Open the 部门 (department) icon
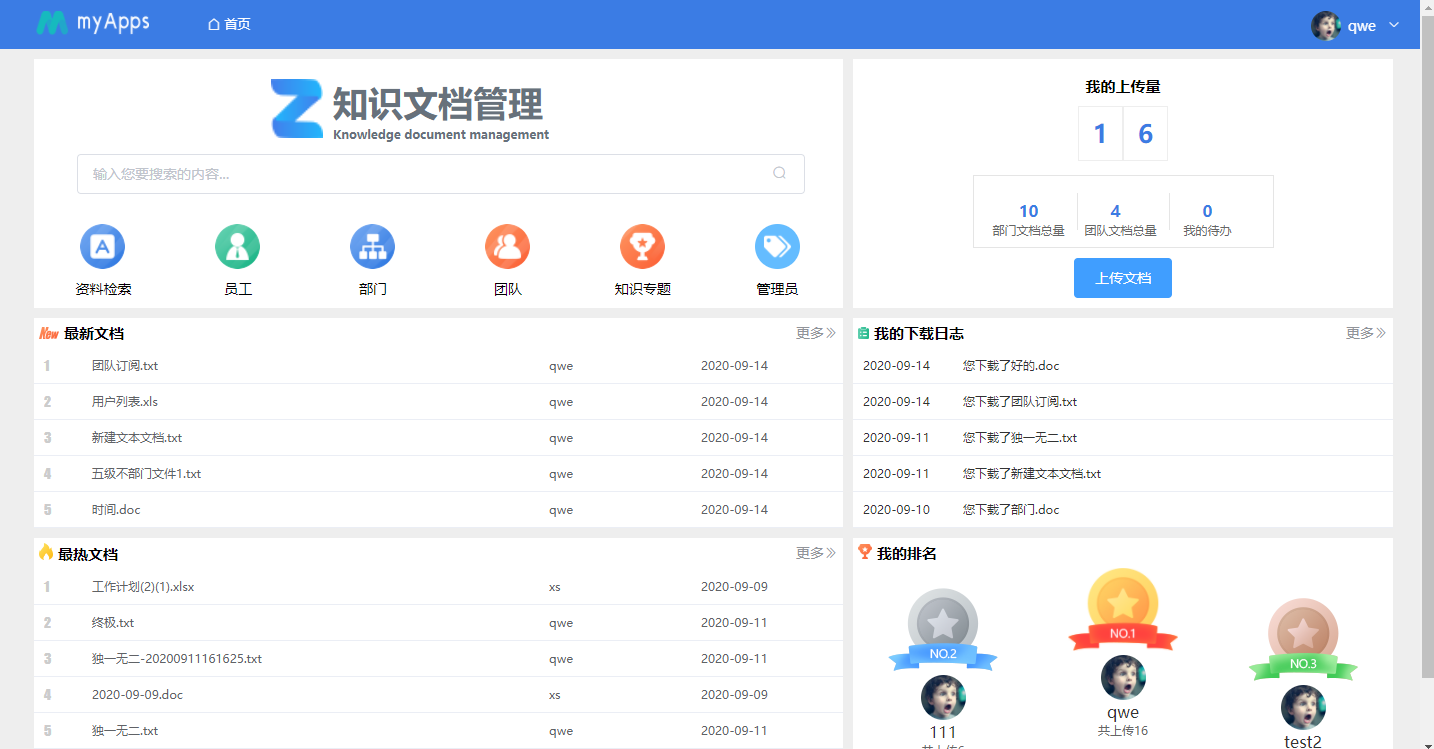This screenshot has height=749, width=1434. 372,246
